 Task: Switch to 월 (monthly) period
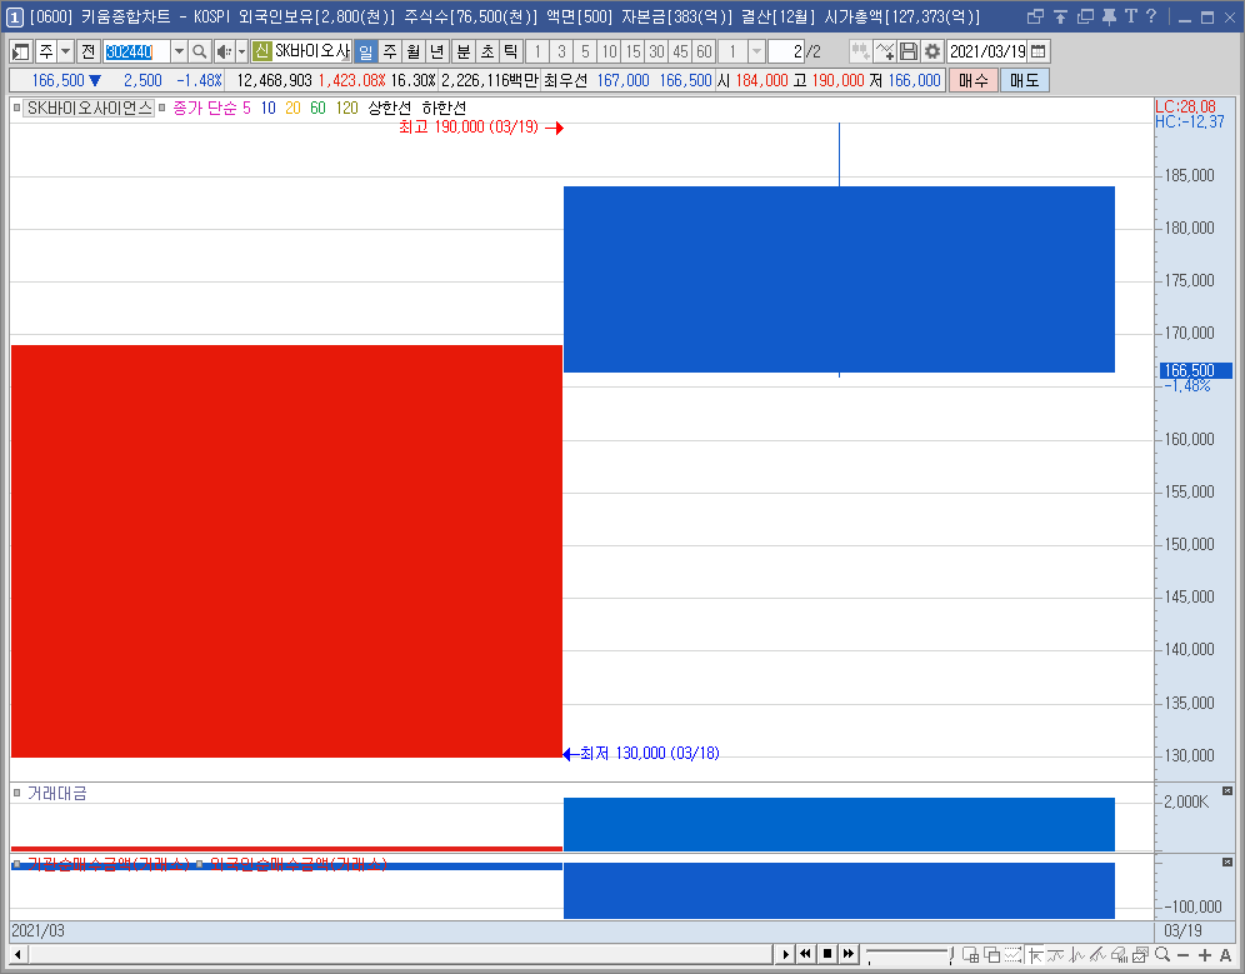point(413,51)
